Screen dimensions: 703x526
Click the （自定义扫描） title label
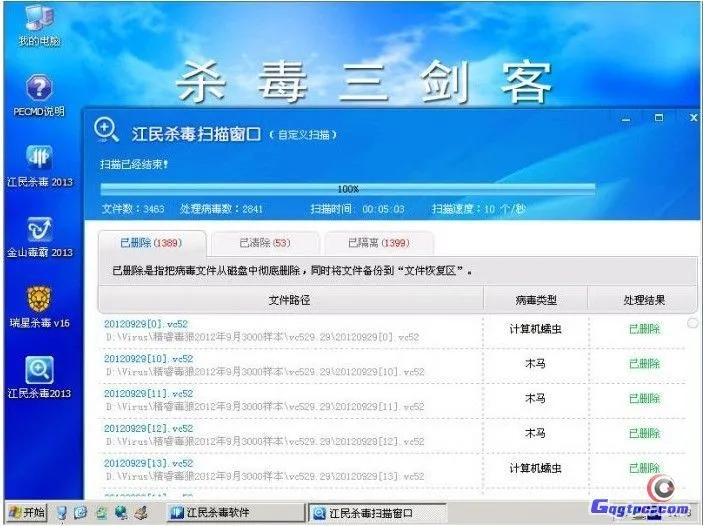(x=303, y=135)
